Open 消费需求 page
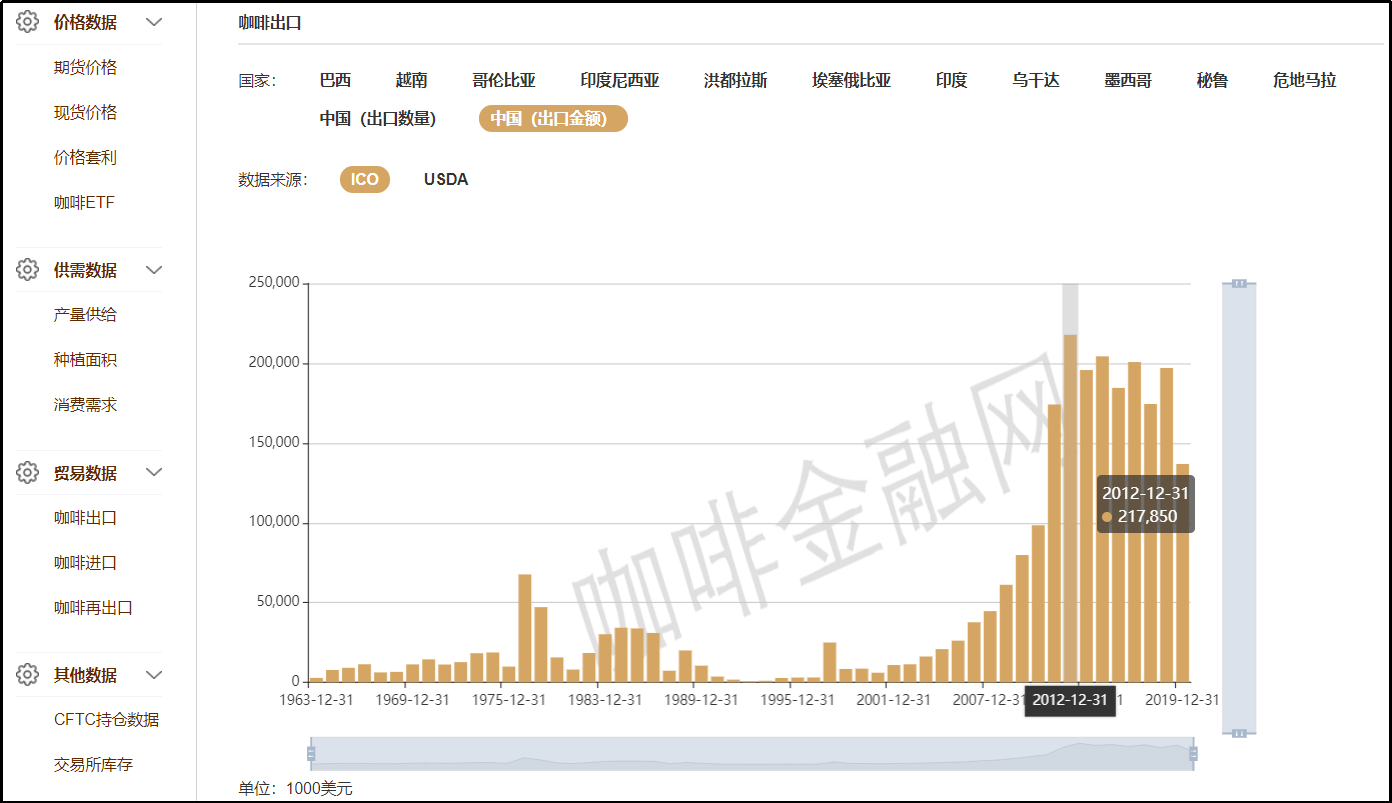Image resolution: width=1392 pixels, height=803 pixels. (x=85, y=404)
